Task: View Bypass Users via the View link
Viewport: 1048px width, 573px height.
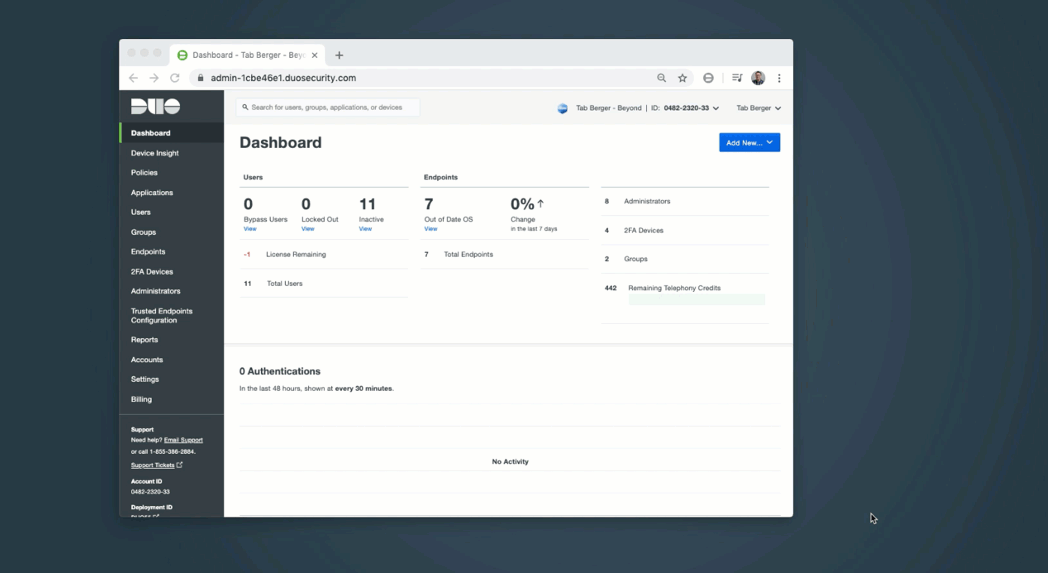Action: 250,229
